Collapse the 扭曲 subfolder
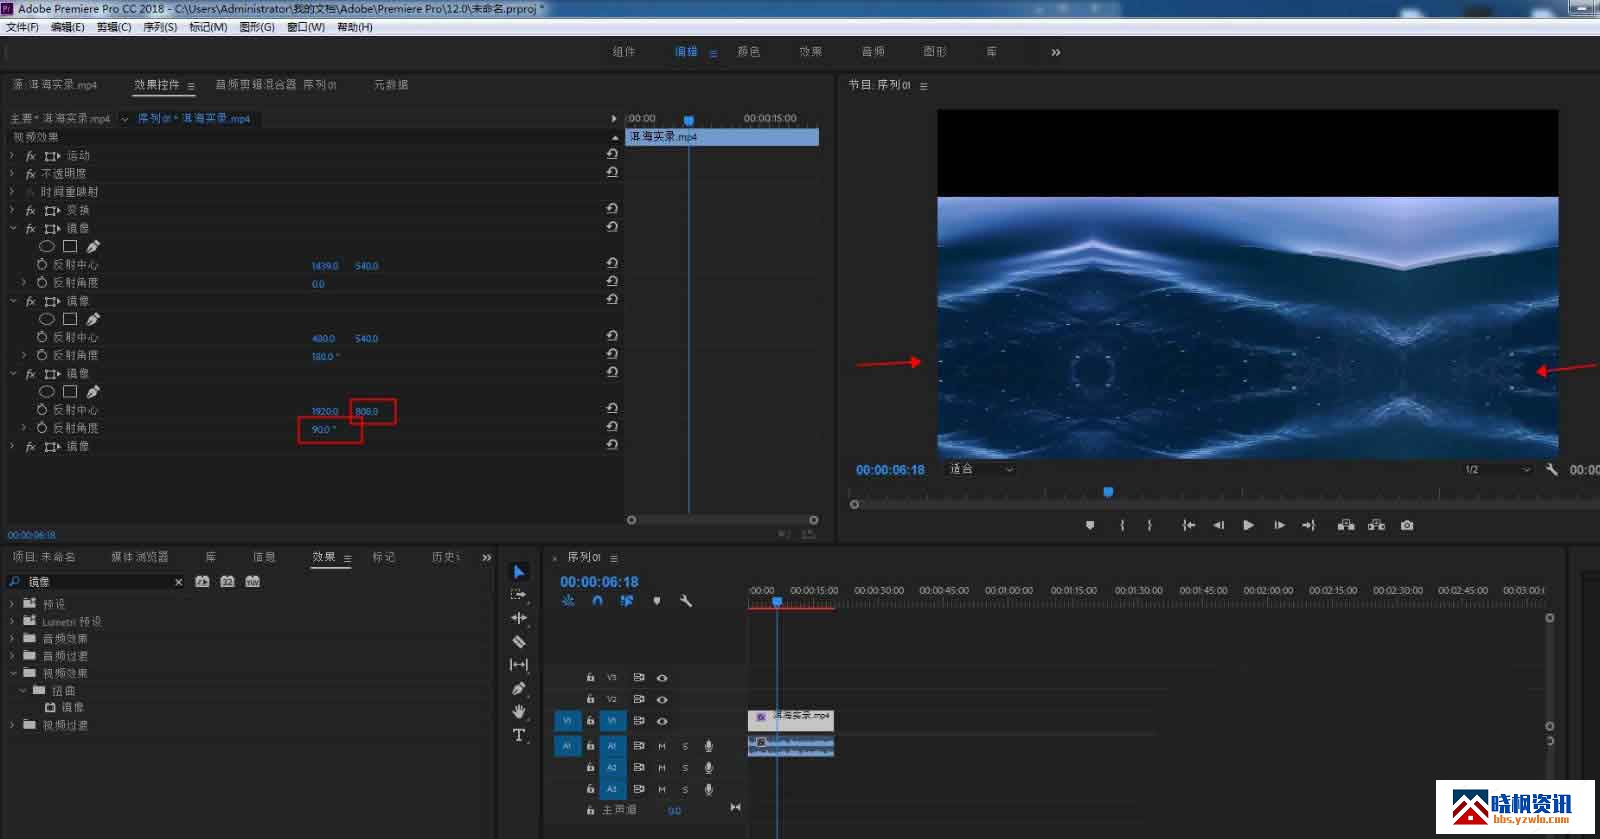 click(x=23, y=690)
